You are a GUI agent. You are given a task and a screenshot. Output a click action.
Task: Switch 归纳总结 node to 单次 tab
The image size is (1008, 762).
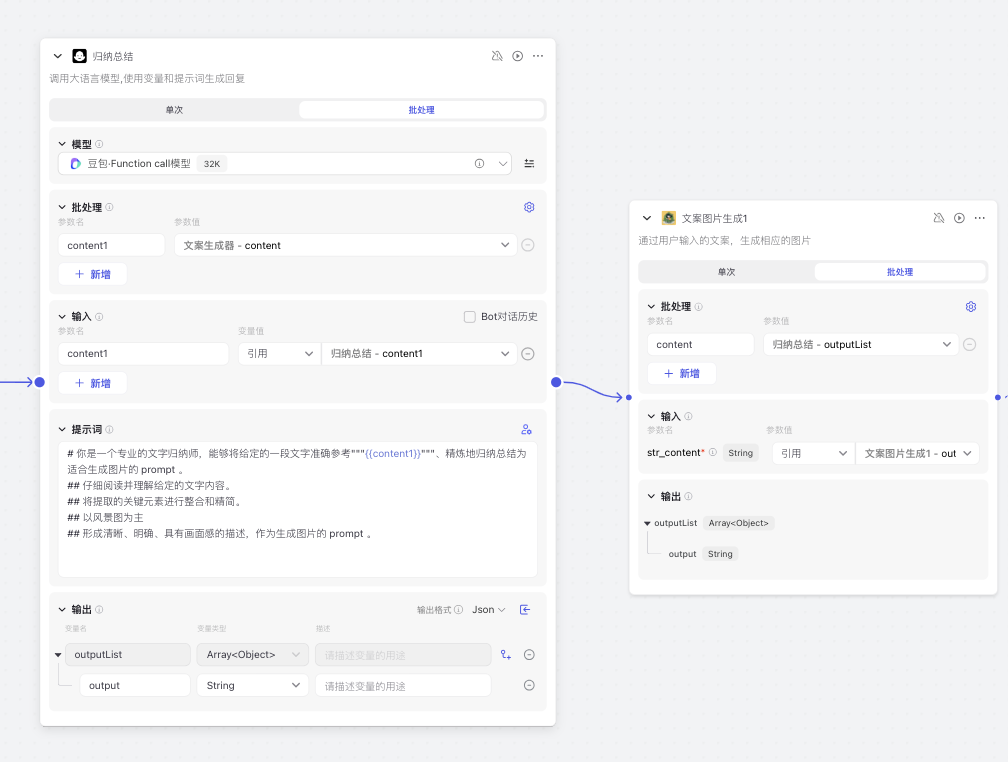point(174,110)
